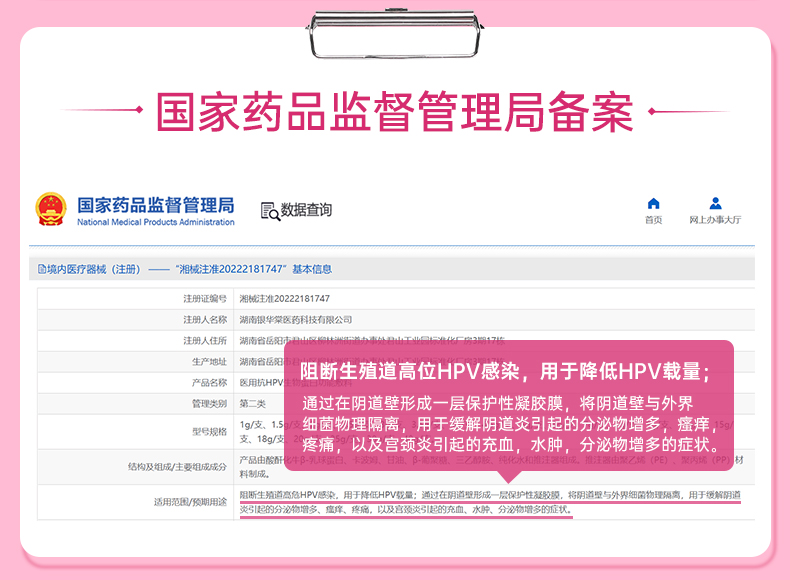The image size is (790, 580).
Task: Click the 注册人住所 row label
Action: (205, 341)
